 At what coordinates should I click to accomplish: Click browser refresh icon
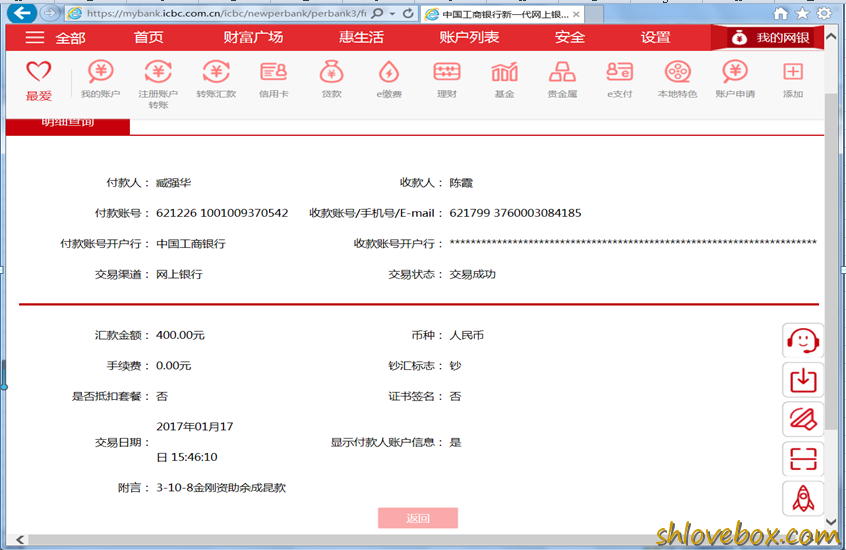(408, 13)
